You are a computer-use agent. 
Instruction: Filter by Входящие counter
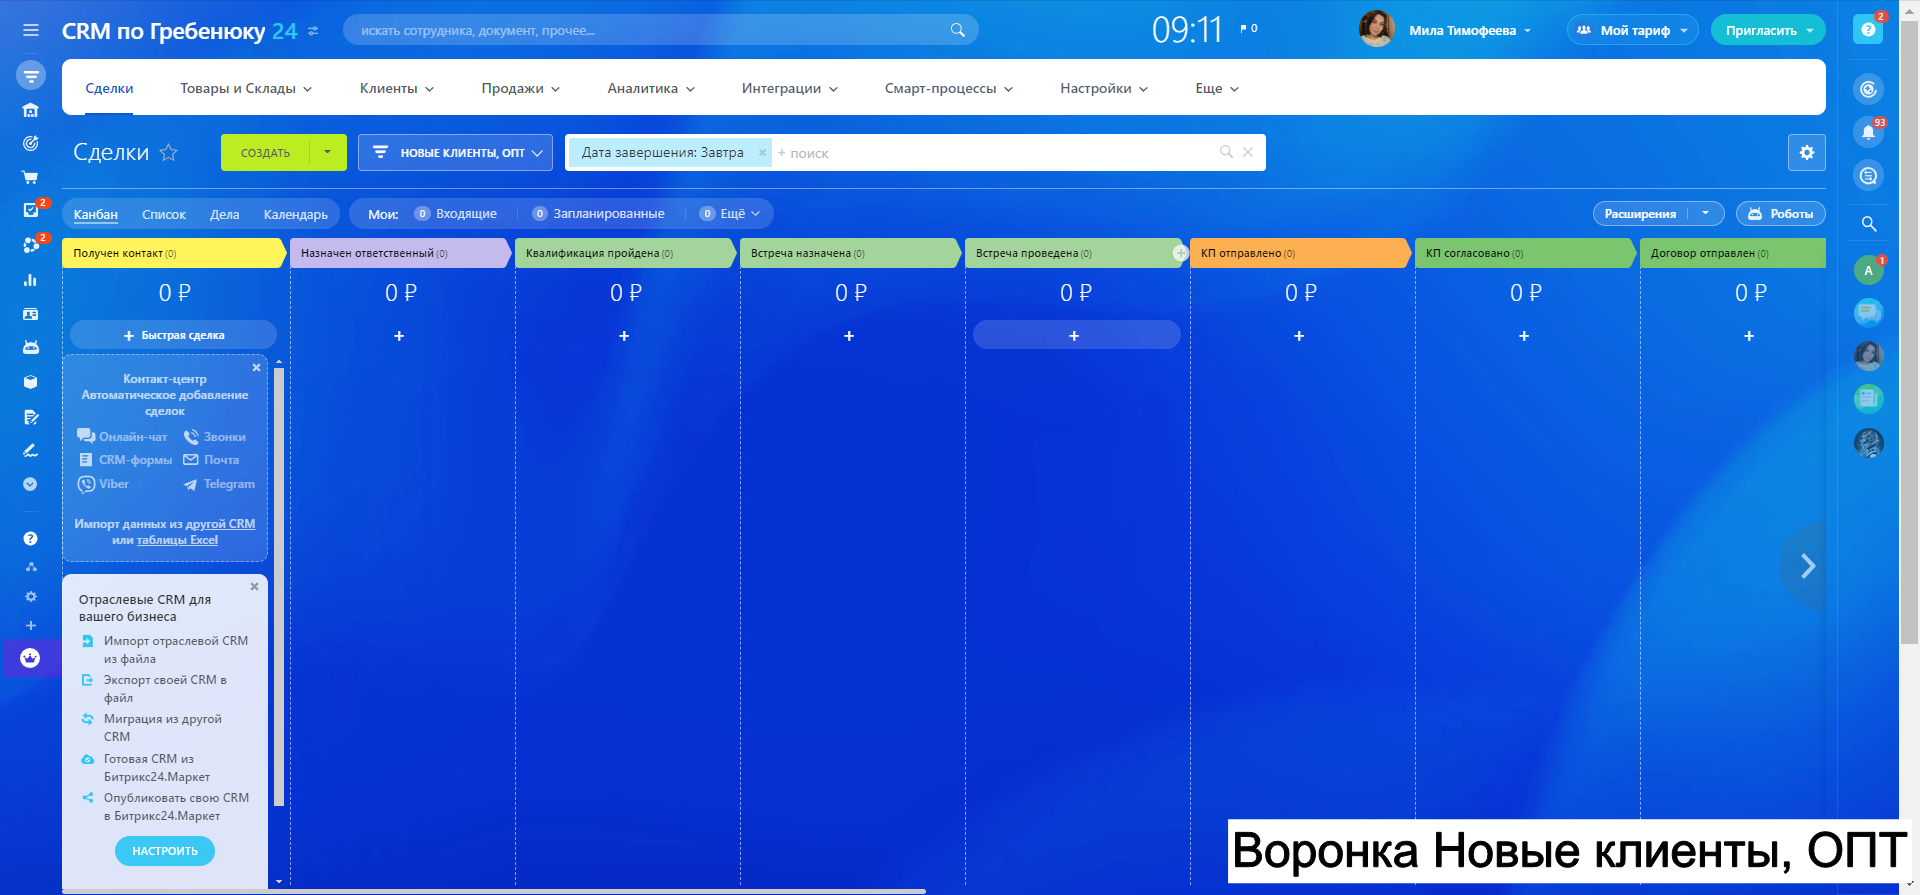pos(456,213)
